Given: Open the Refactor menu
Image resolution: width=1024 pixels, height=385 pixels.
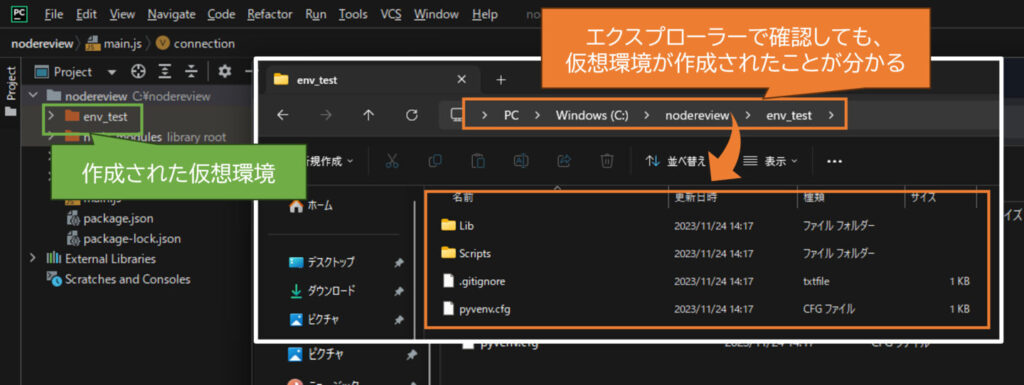Looking at the screenshot, I should (270, 14).
